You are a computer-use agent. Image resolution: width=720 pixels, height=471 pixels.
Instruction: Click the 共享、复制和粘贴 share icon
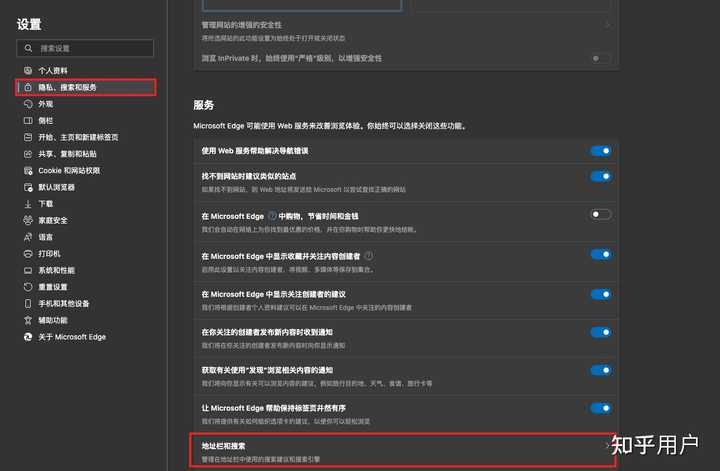coord(28,154)
